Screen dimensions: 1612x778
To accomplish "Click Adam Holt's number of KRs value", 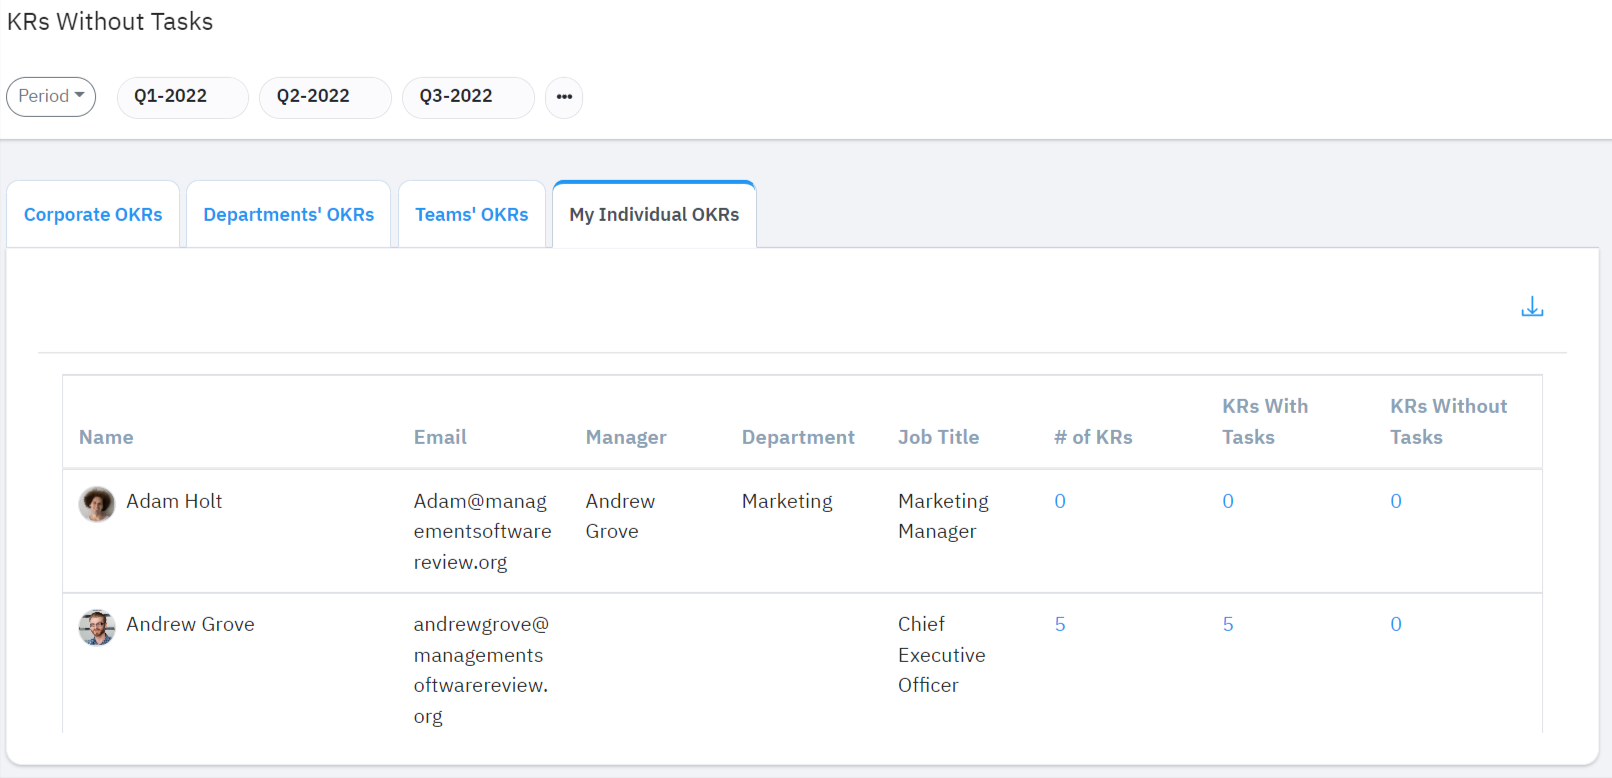I will 1060,502.
